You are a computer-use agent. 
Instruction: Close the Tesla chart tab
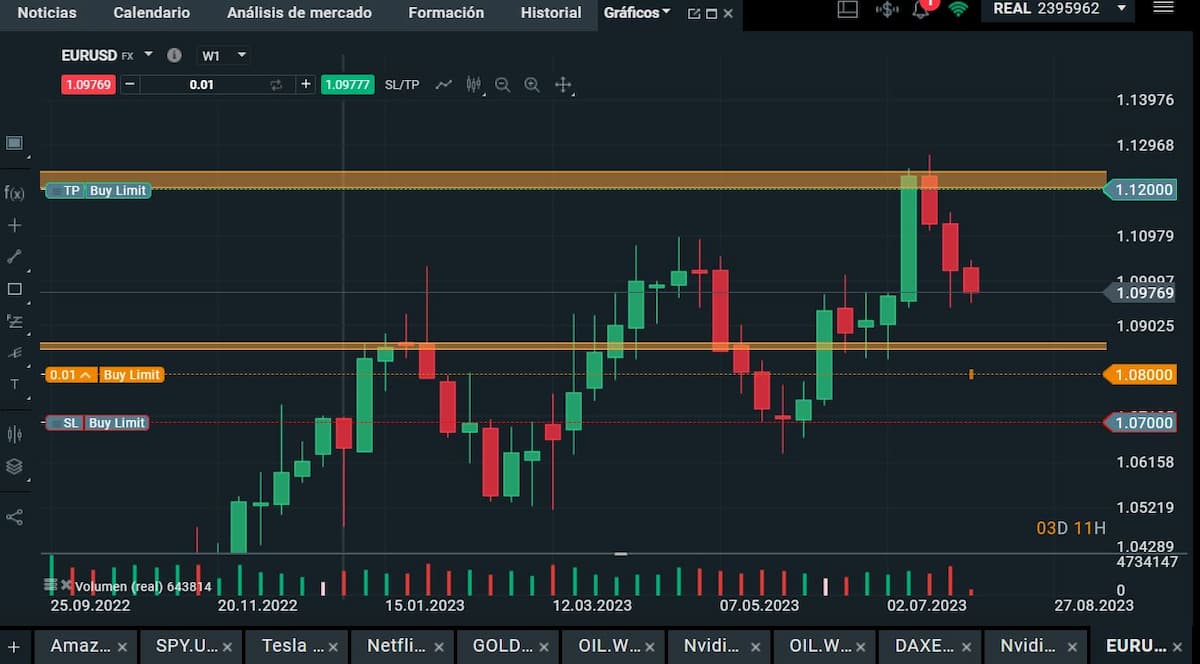(x=333, y=647)
